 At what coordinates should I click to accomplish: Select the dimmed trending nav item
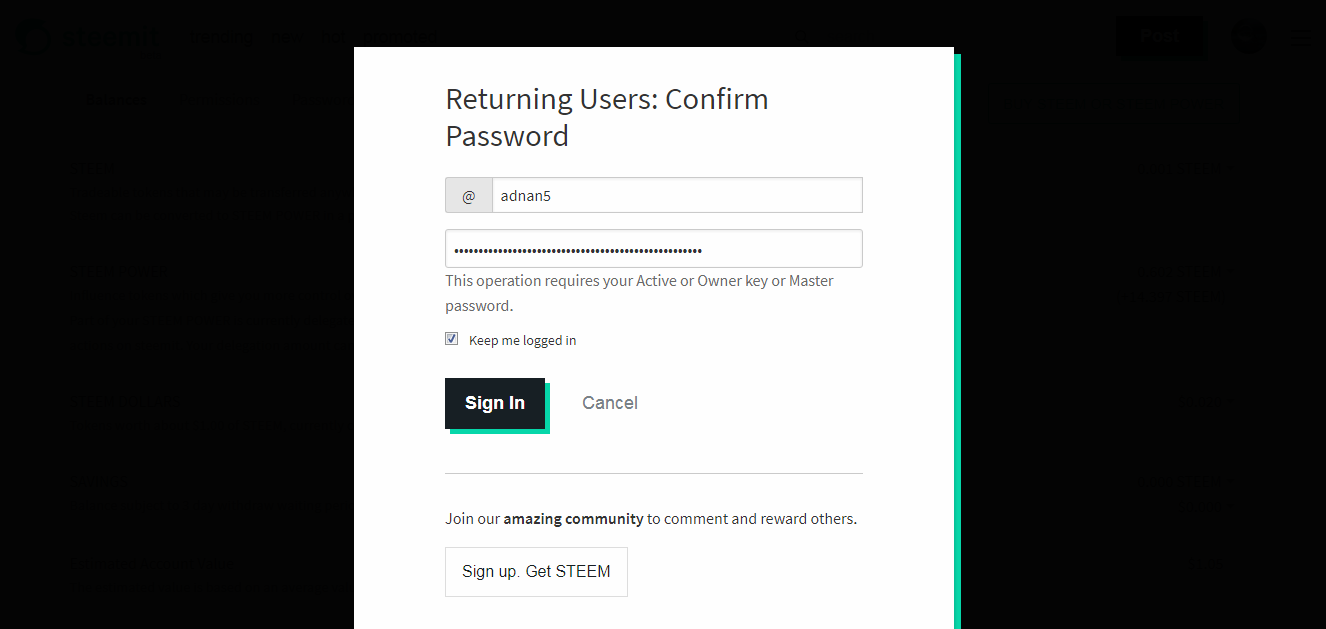[x=221, y=38]
